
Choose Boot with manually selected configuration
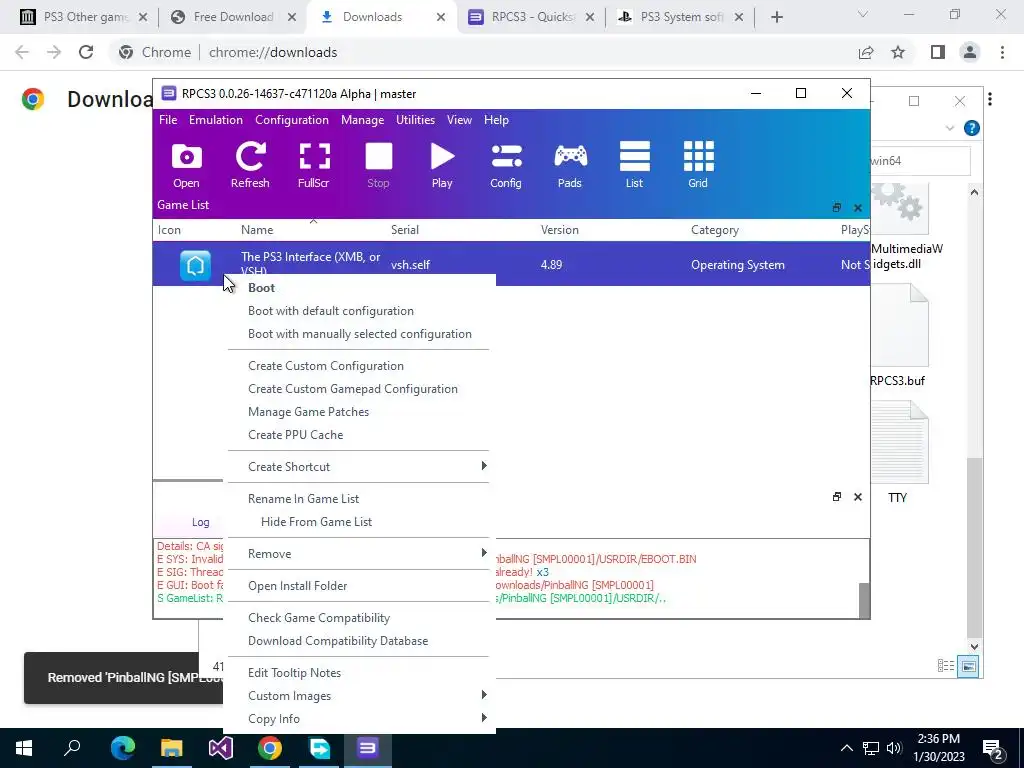358,334
